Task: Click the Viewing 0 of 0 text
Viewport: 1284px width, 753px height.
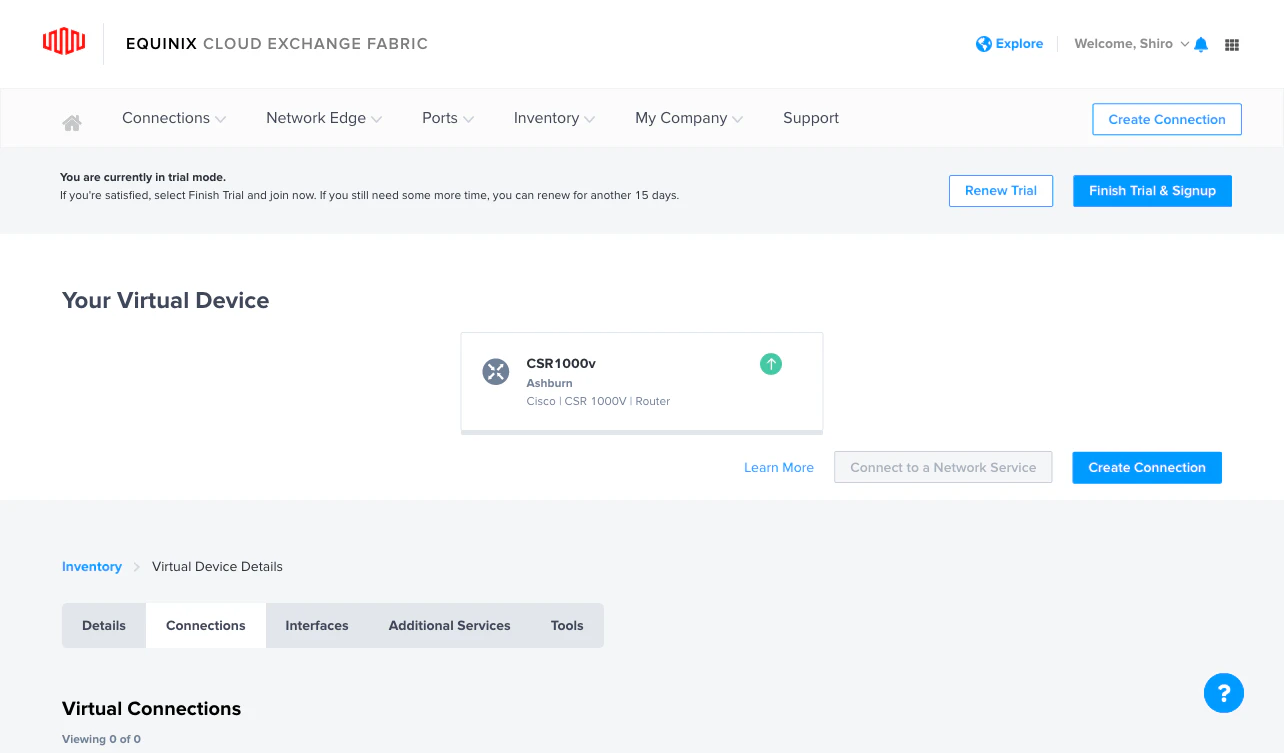Action: click(x=101, y=739)
